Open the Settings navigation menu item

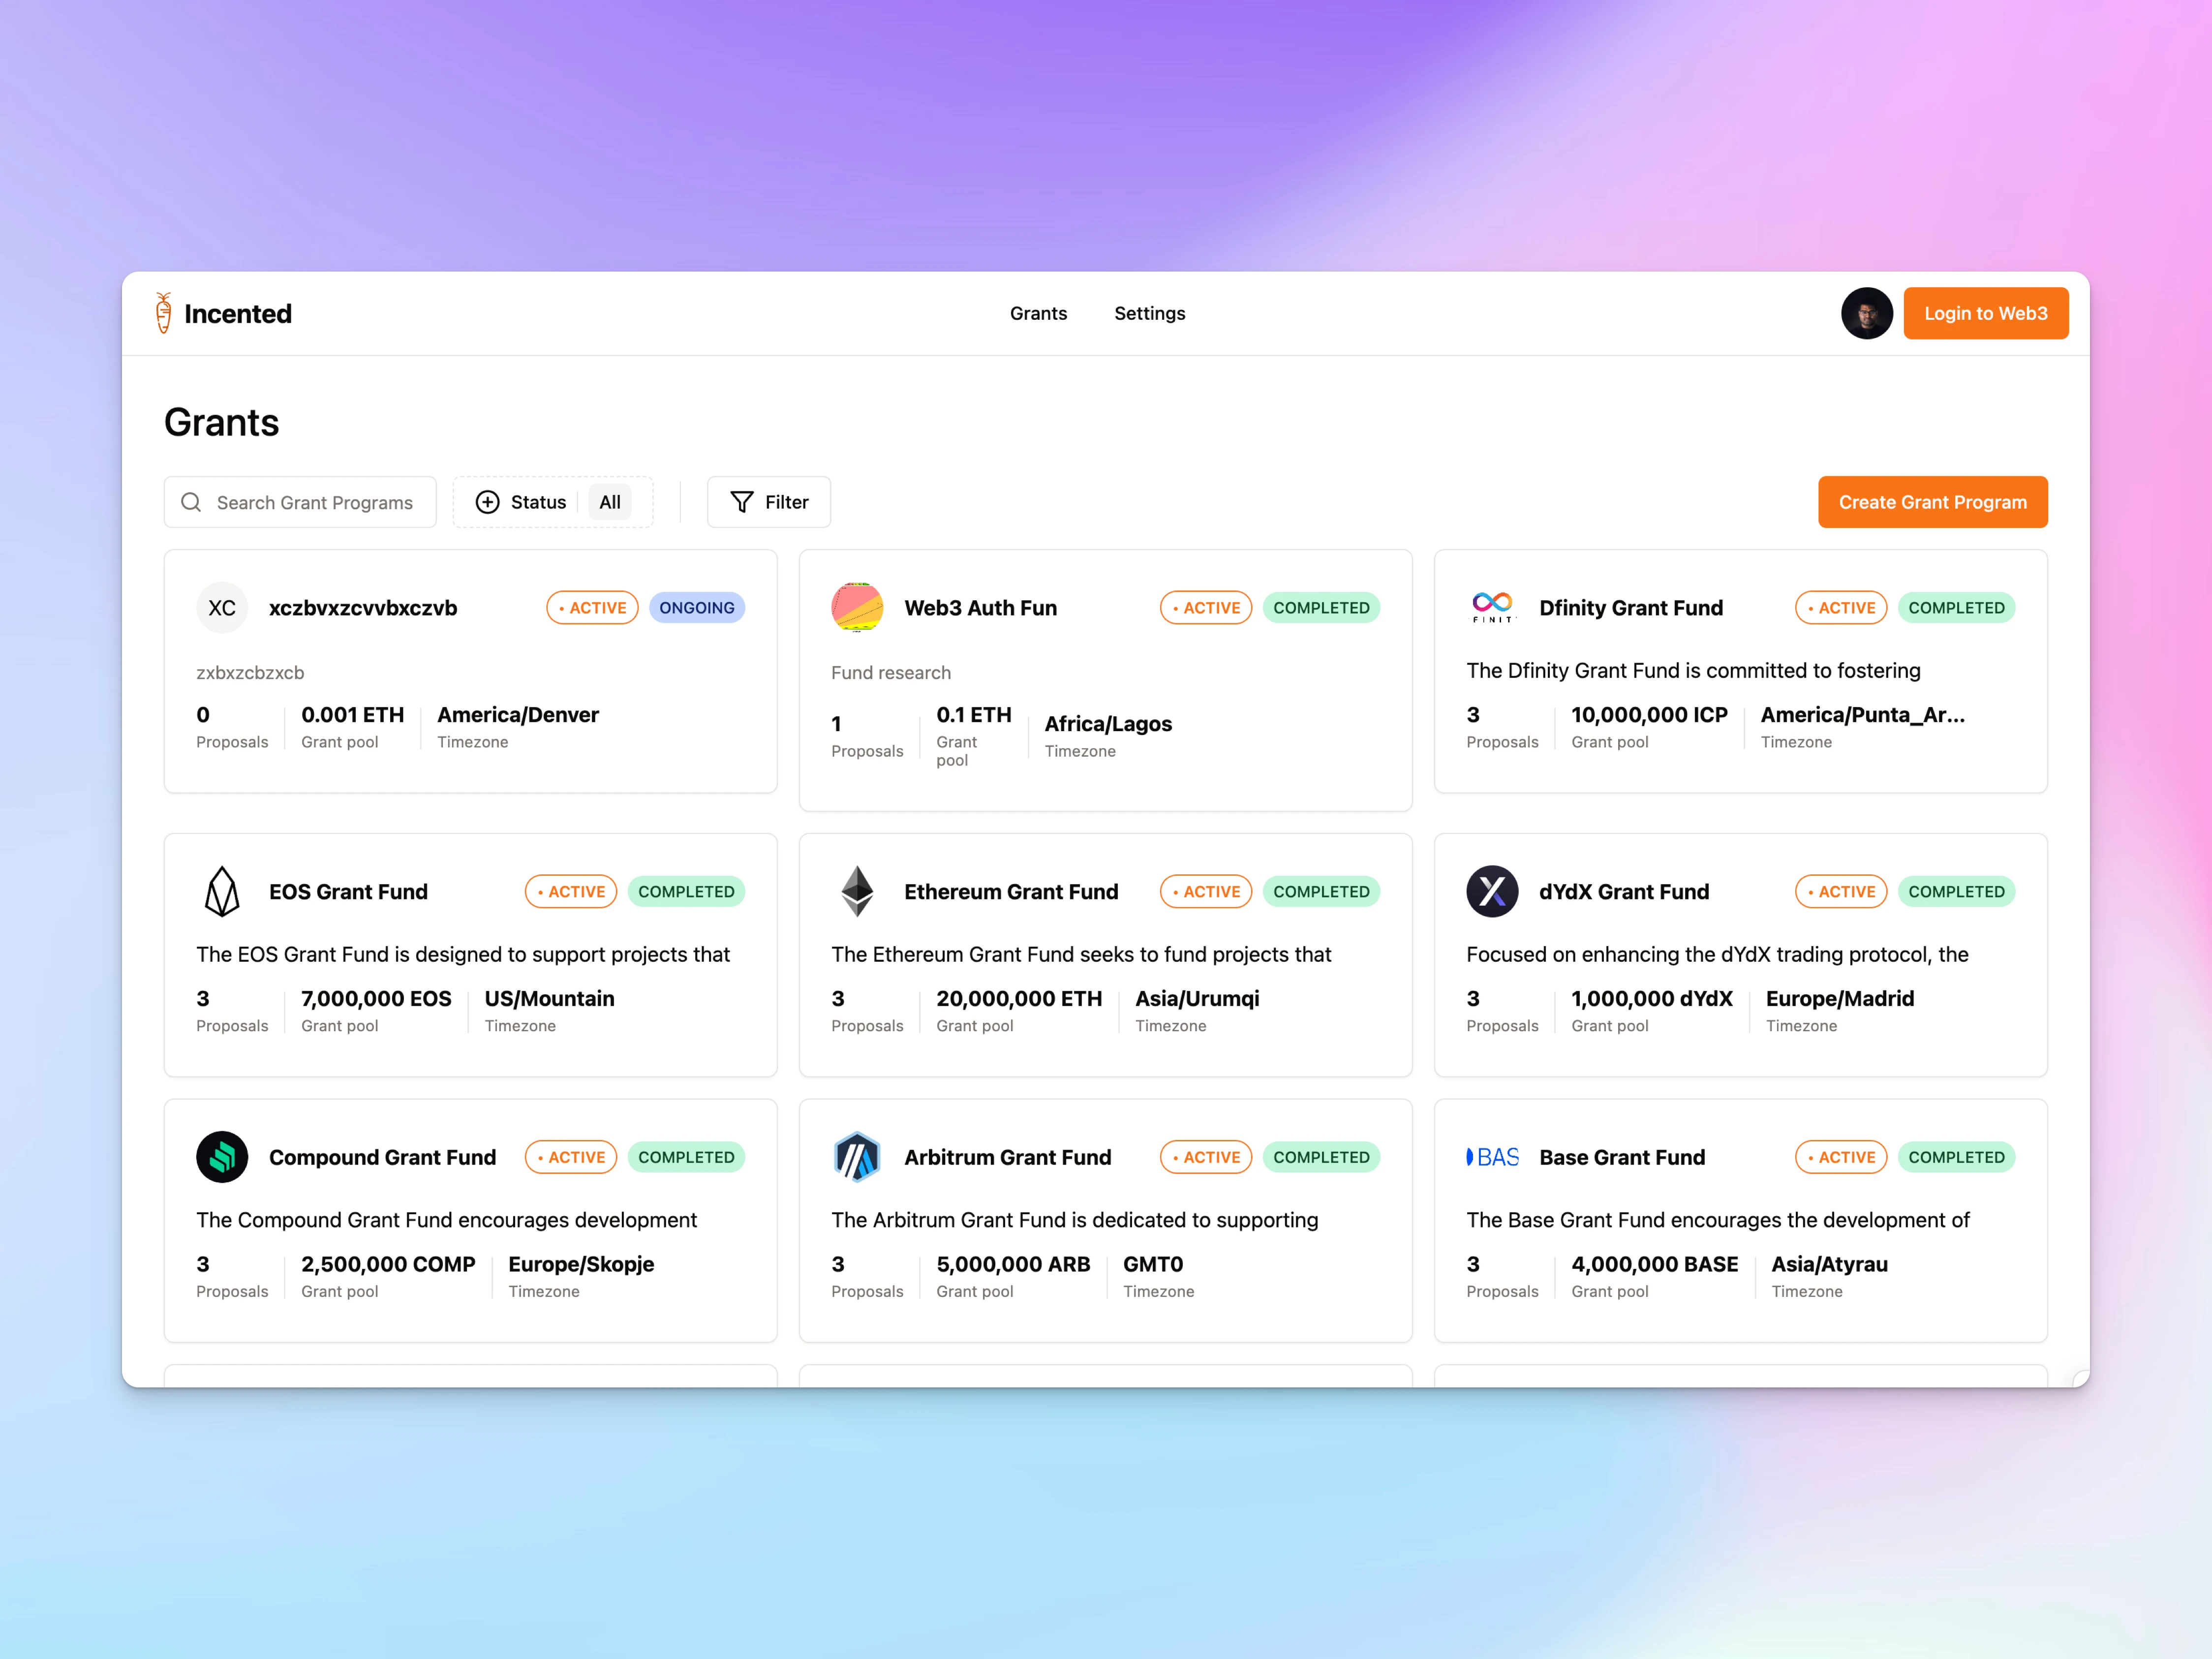pos(1150,314)
